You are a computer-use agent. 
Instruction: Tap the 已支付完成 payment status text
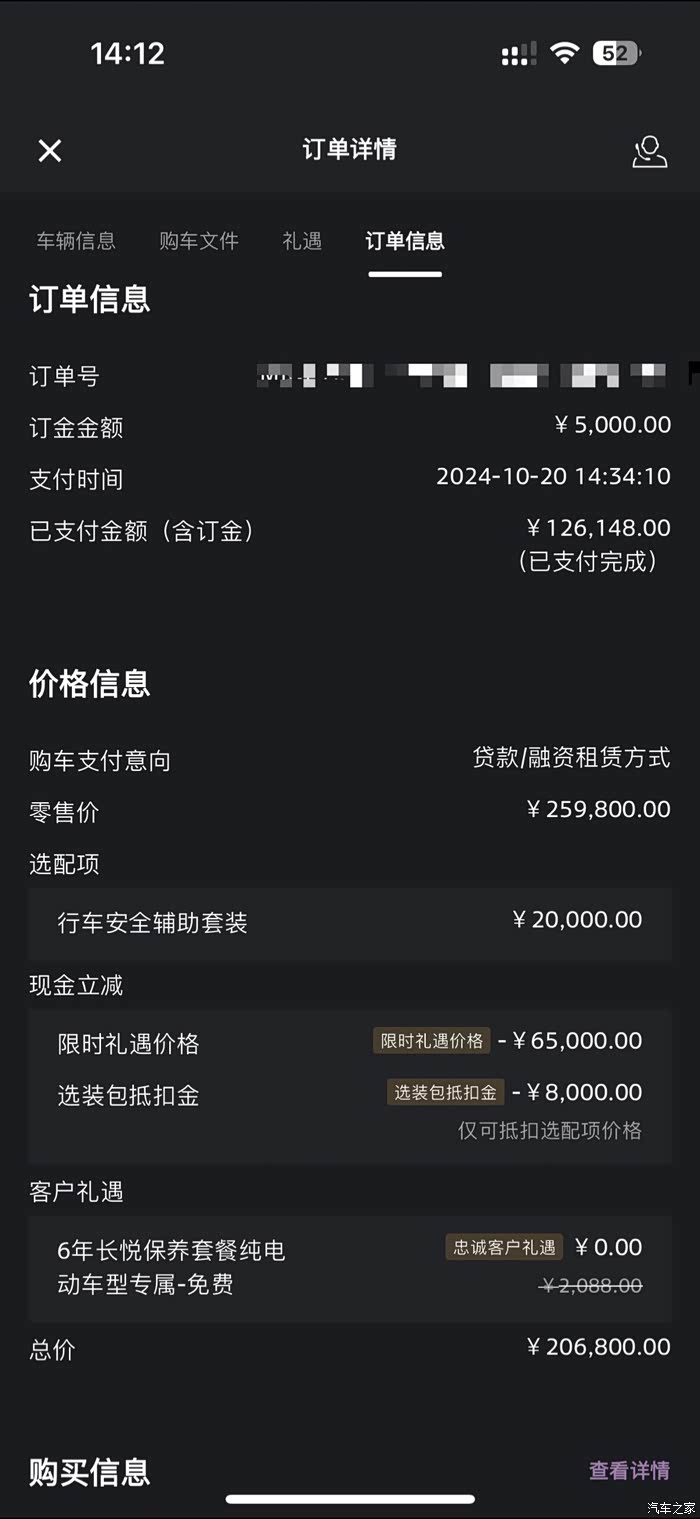coord(587,562)
